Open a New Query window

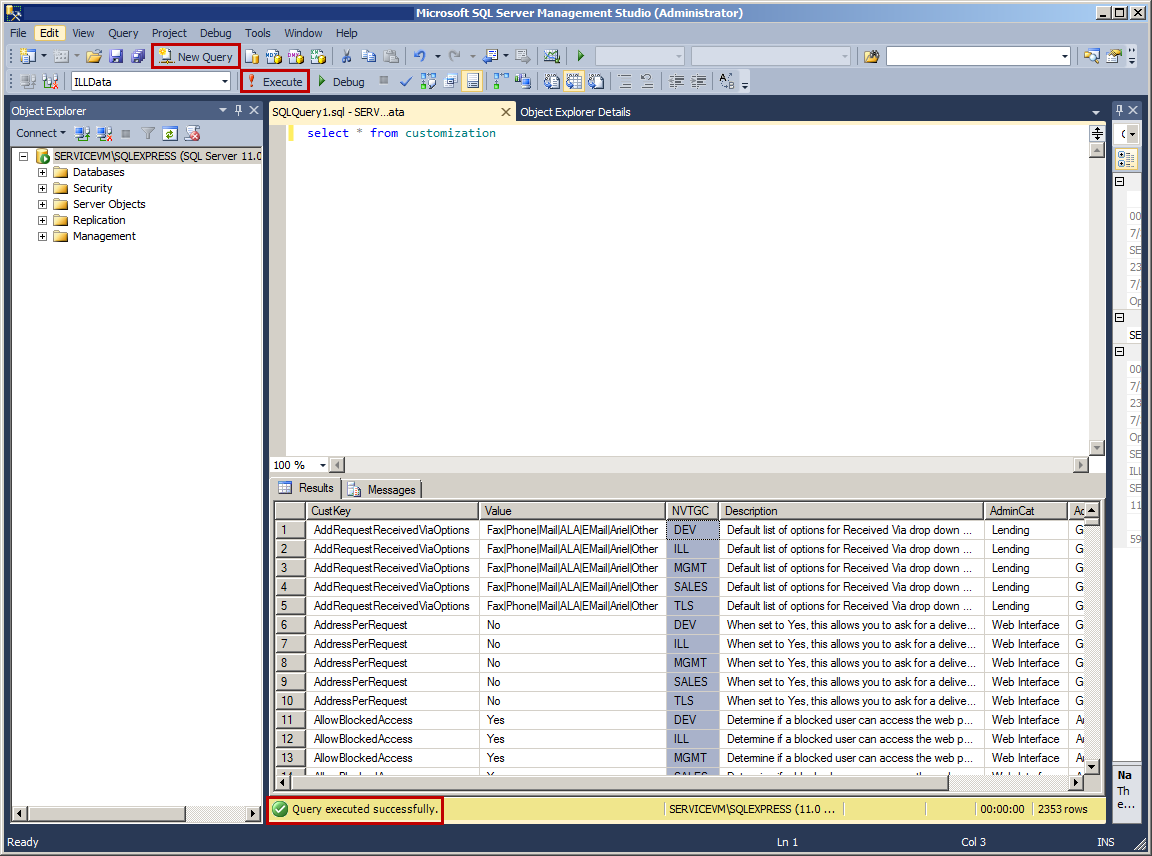[x=196, y=56]
